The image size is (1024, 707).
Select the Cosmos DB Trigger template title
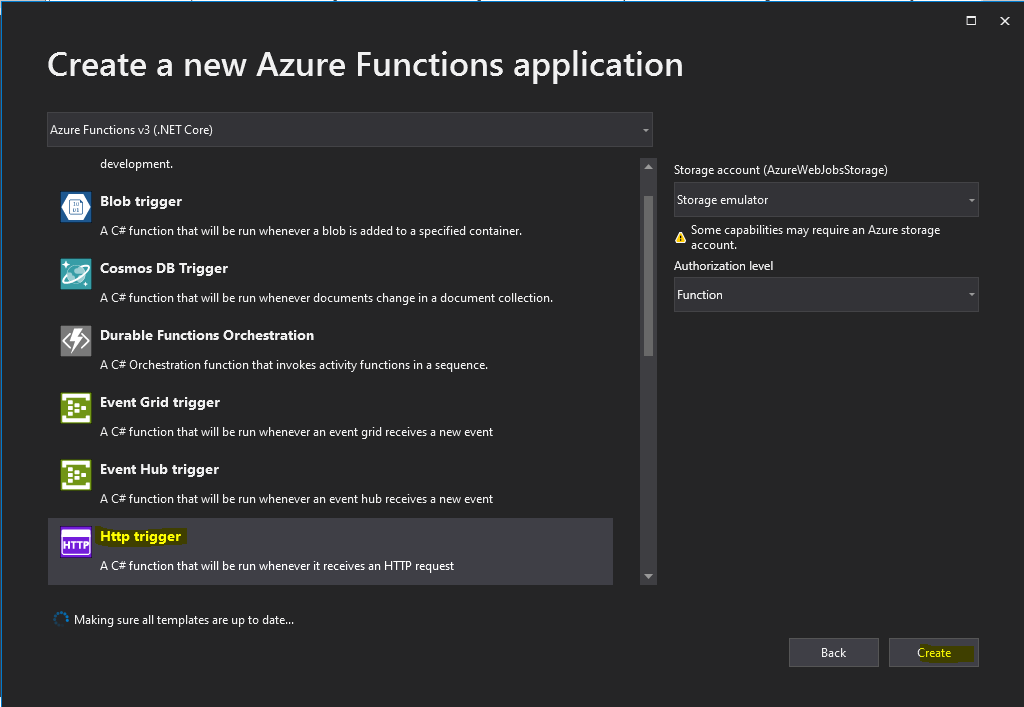164,268
